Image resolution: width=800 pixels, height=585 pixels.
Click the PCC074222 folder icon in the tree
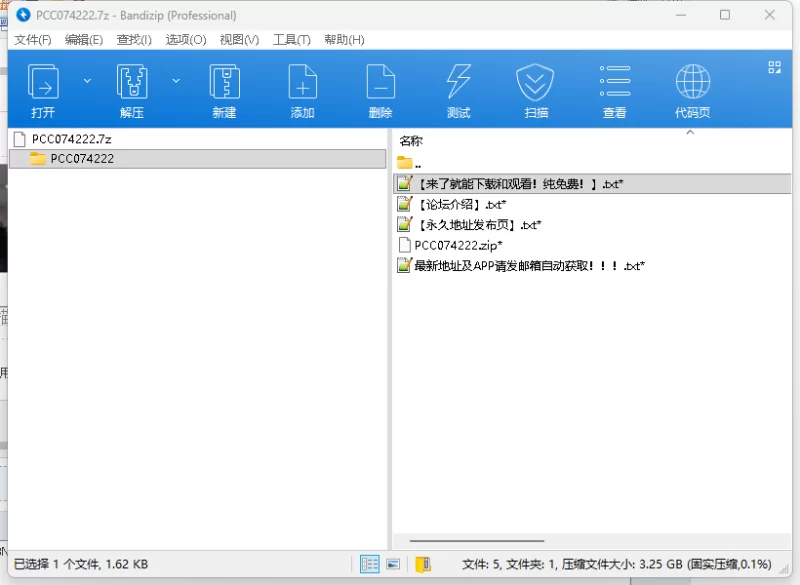point(38,159)
